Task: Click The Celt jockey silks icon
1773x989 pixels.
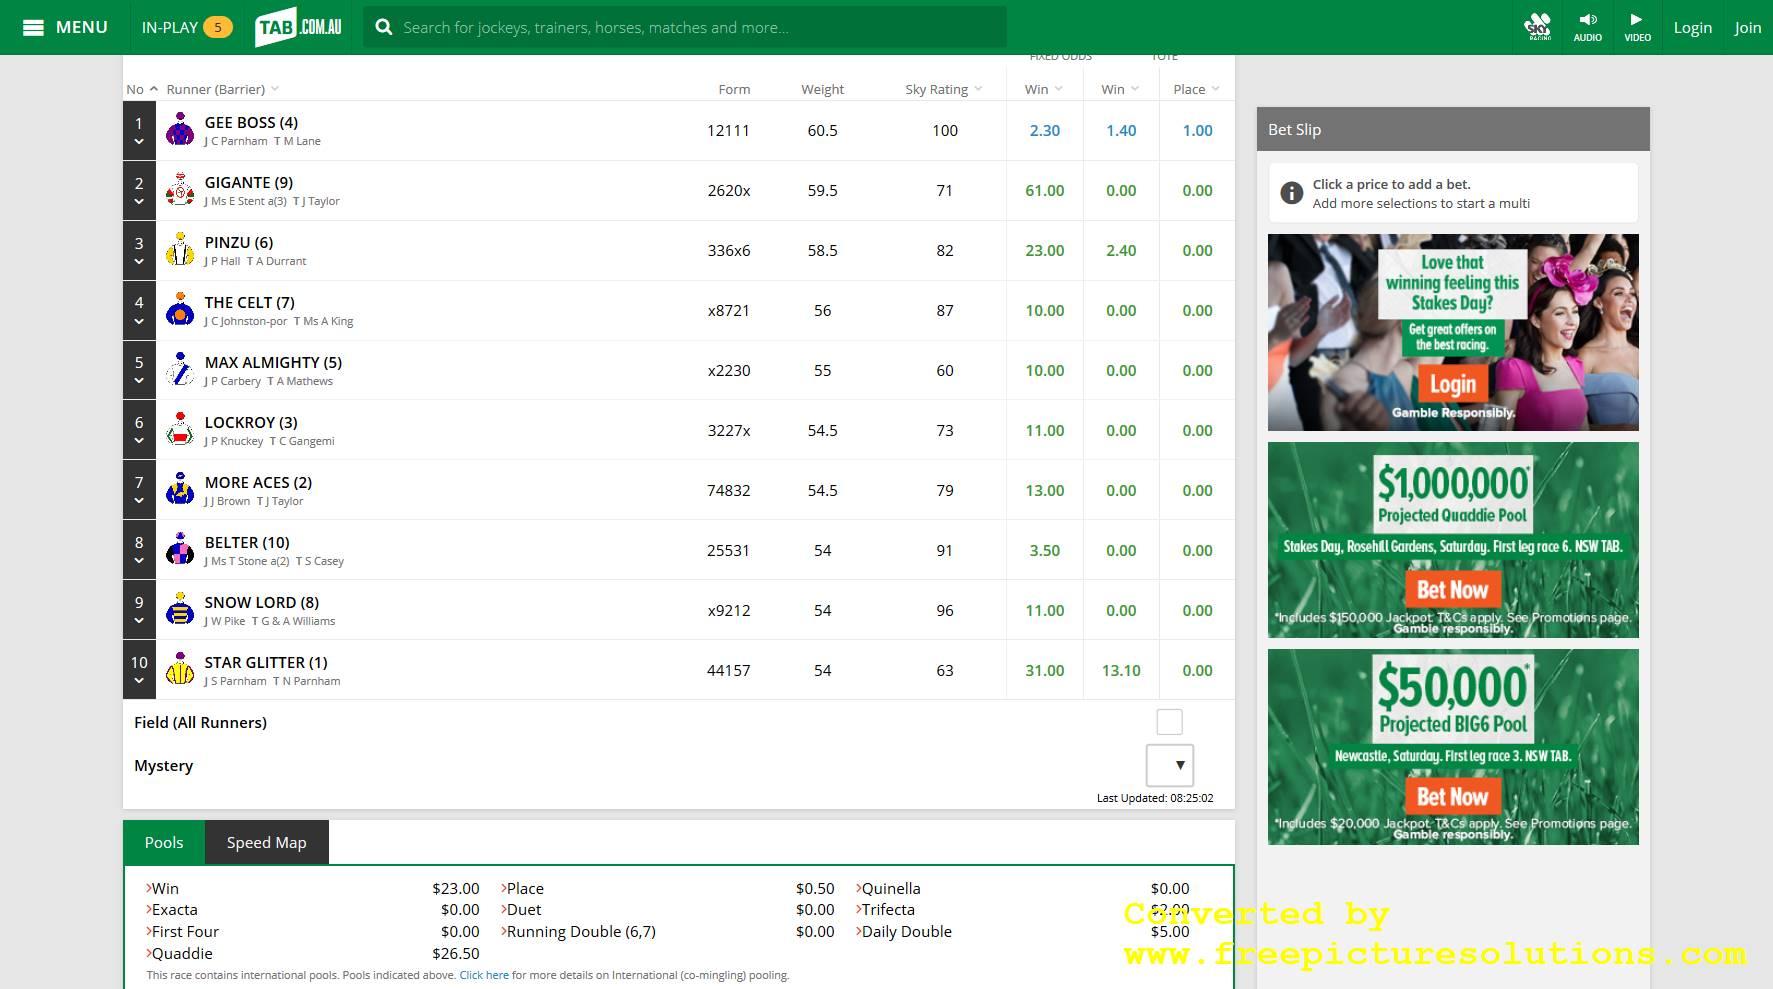Action: (180, 310)
